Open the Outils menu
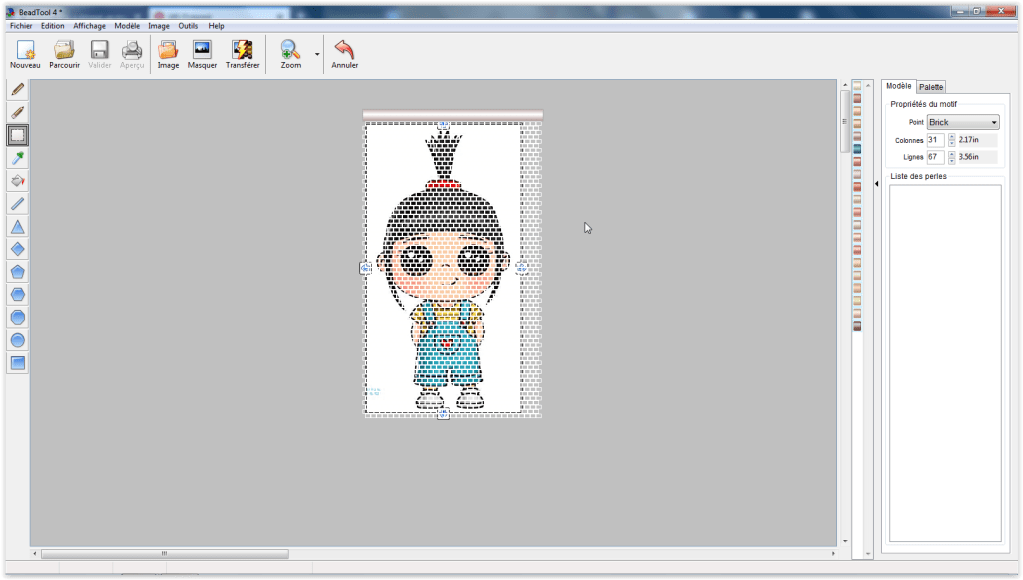The height and width of the screenshot is (580, 1023). [187, 25]
